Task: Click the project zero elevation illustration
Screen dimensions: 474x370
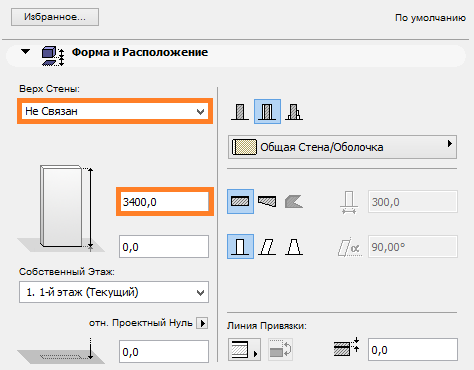Action: 61,351
